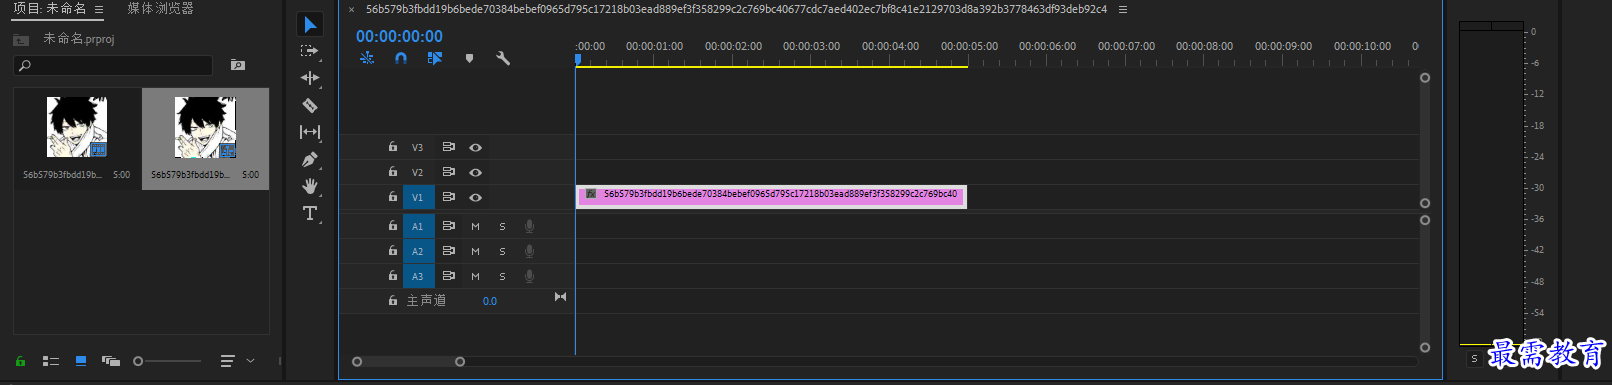Solo audio track A1
Image resolution: width=1612 pixels, height=385 pixels.
502,226
